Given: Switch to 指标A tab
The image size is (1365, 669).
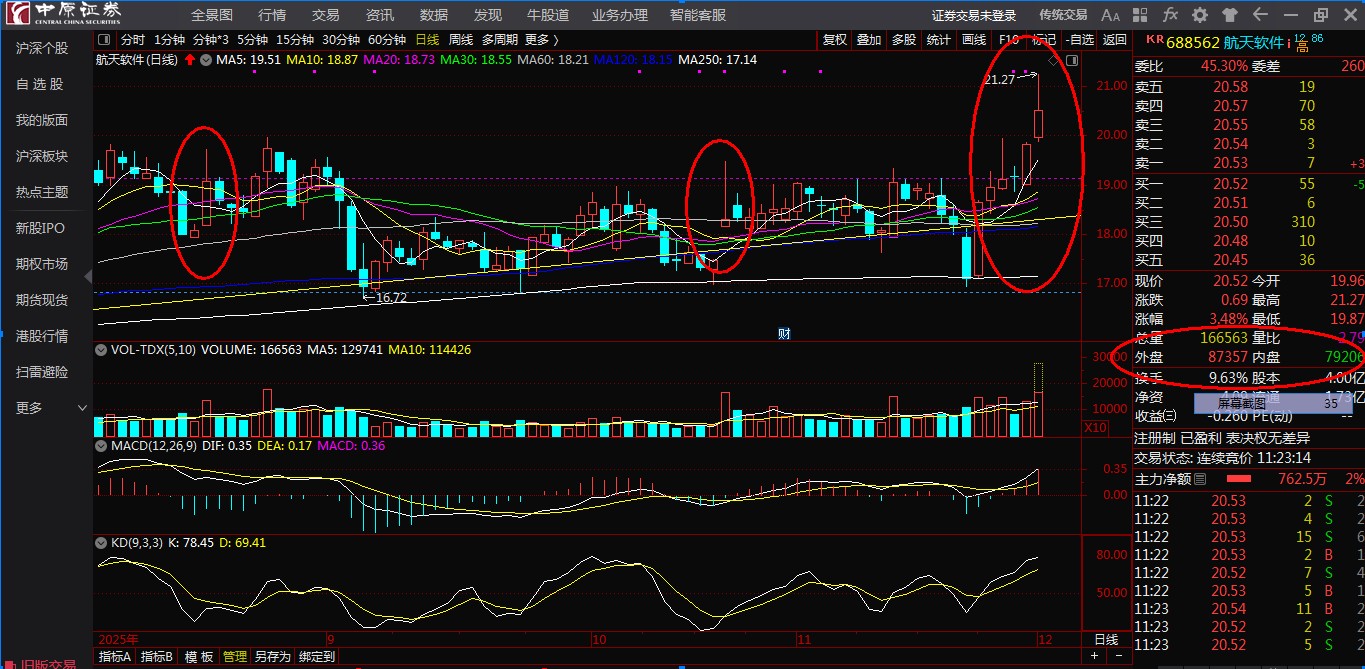Looking at the screenshot, I should [x=114, y=657].
